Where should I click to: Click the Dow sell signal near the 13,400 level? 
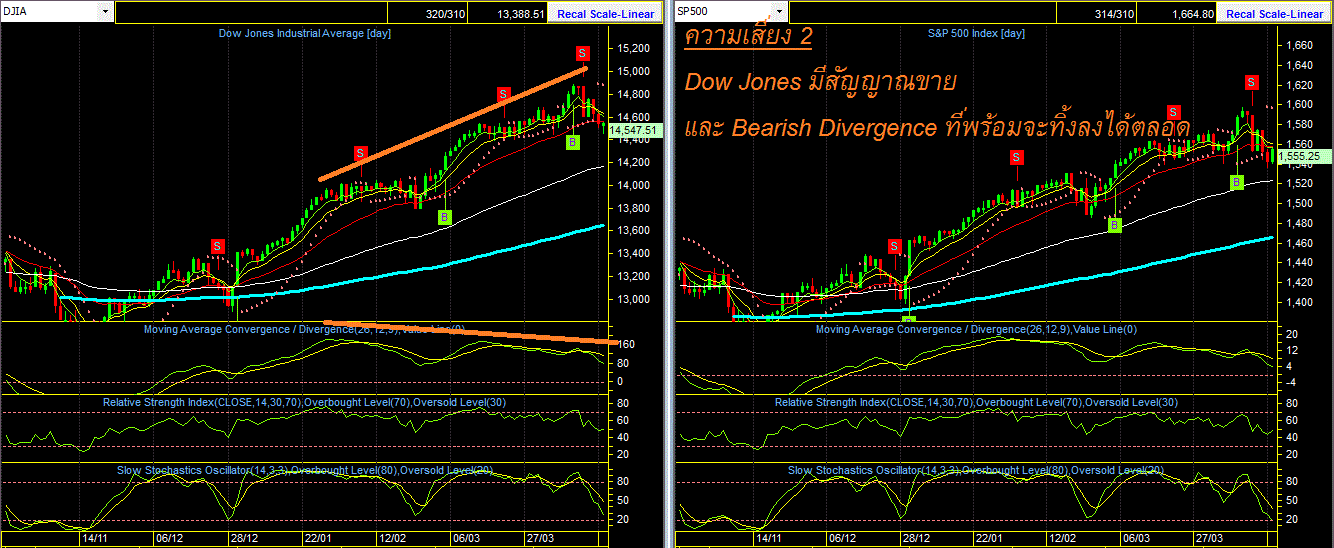tap(219, 246)
